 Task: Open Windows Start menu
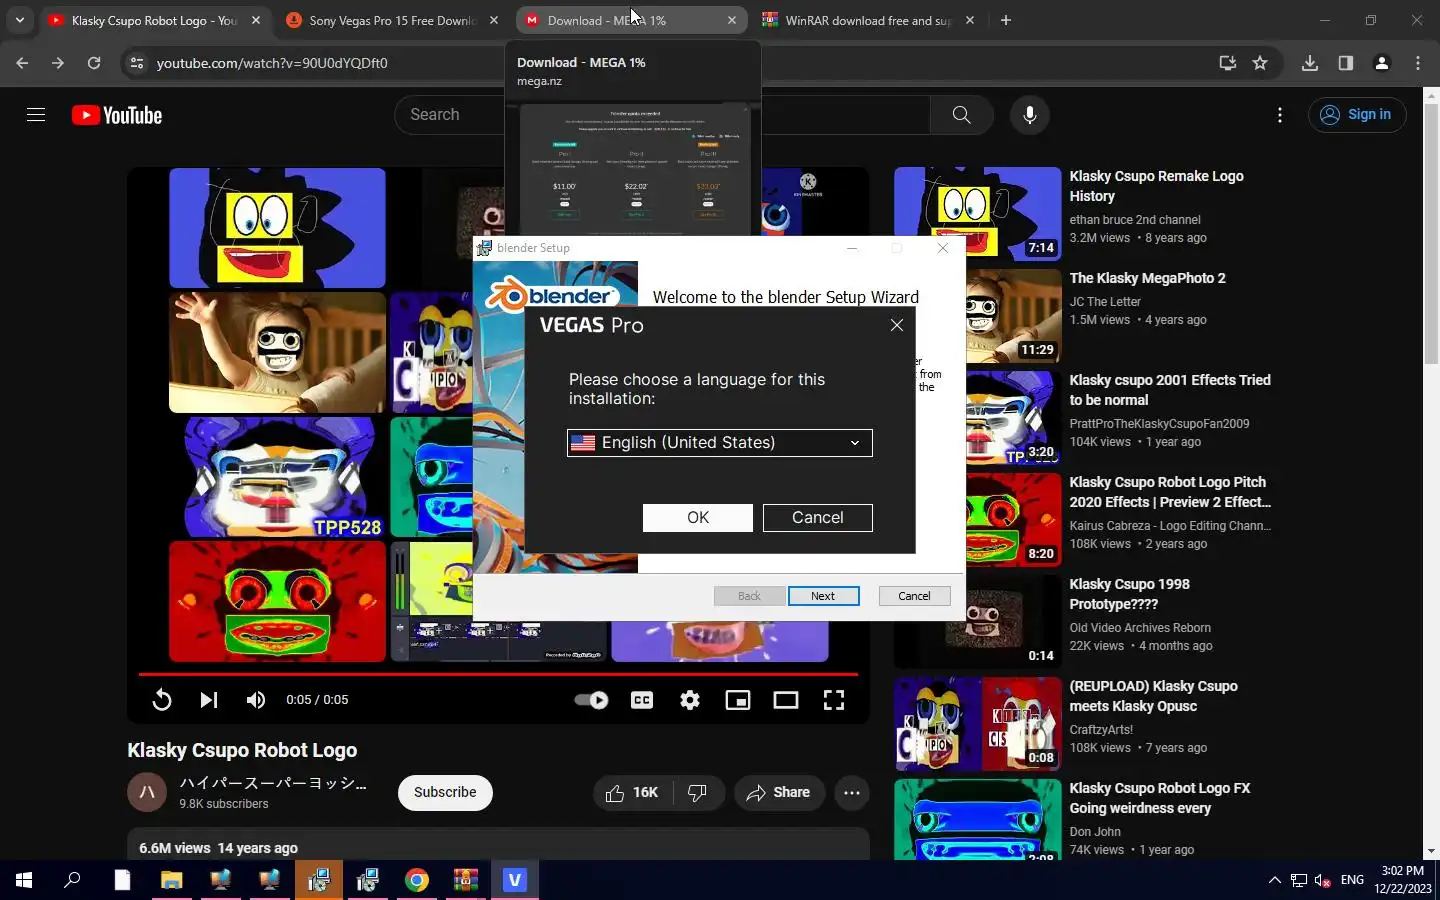click(x=24, y=880)
